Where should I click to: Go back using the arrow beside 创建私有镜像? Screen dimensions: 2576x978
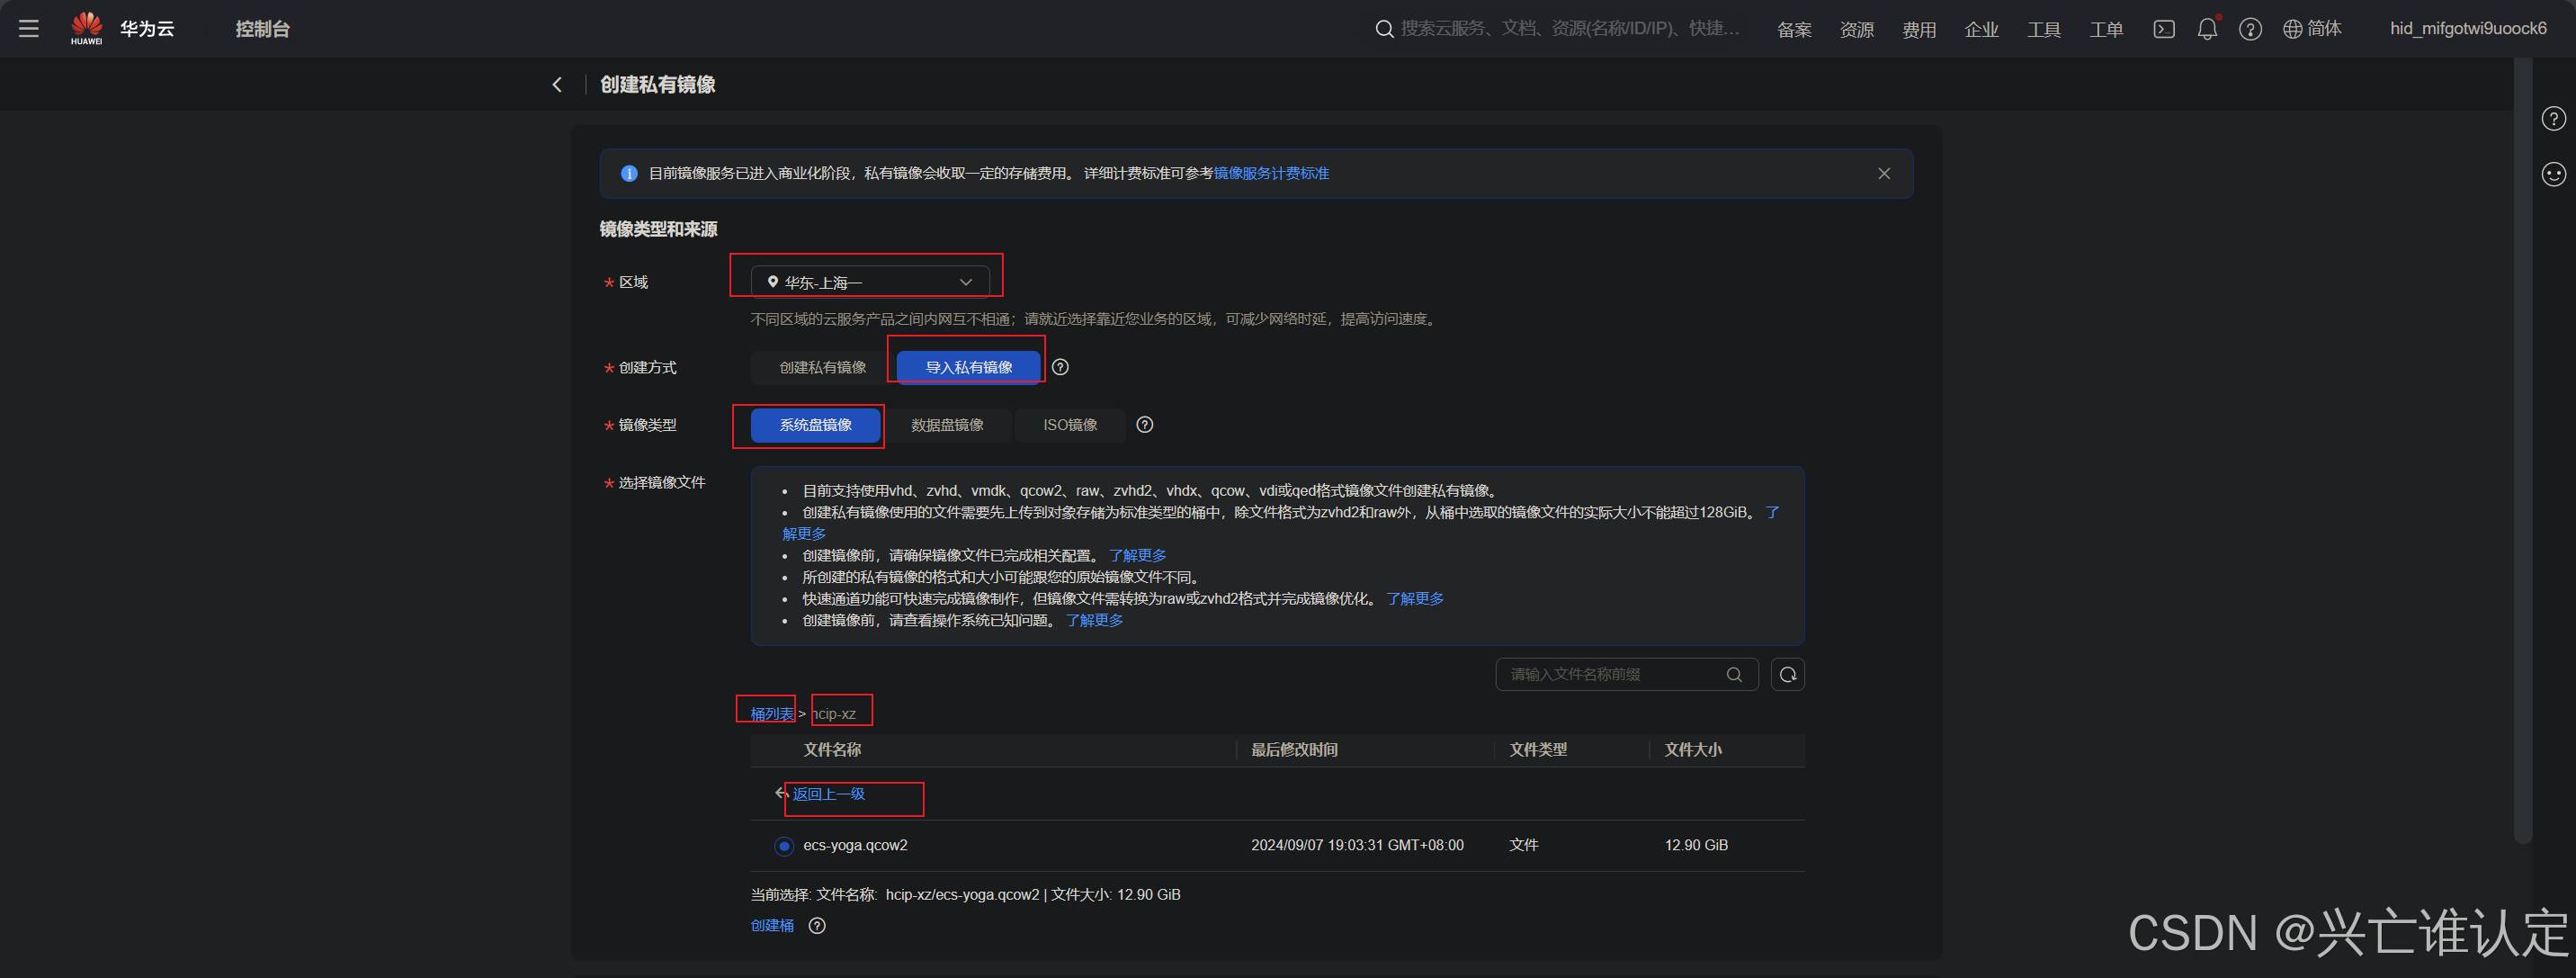pyautogui.click(x=557, y=85)
